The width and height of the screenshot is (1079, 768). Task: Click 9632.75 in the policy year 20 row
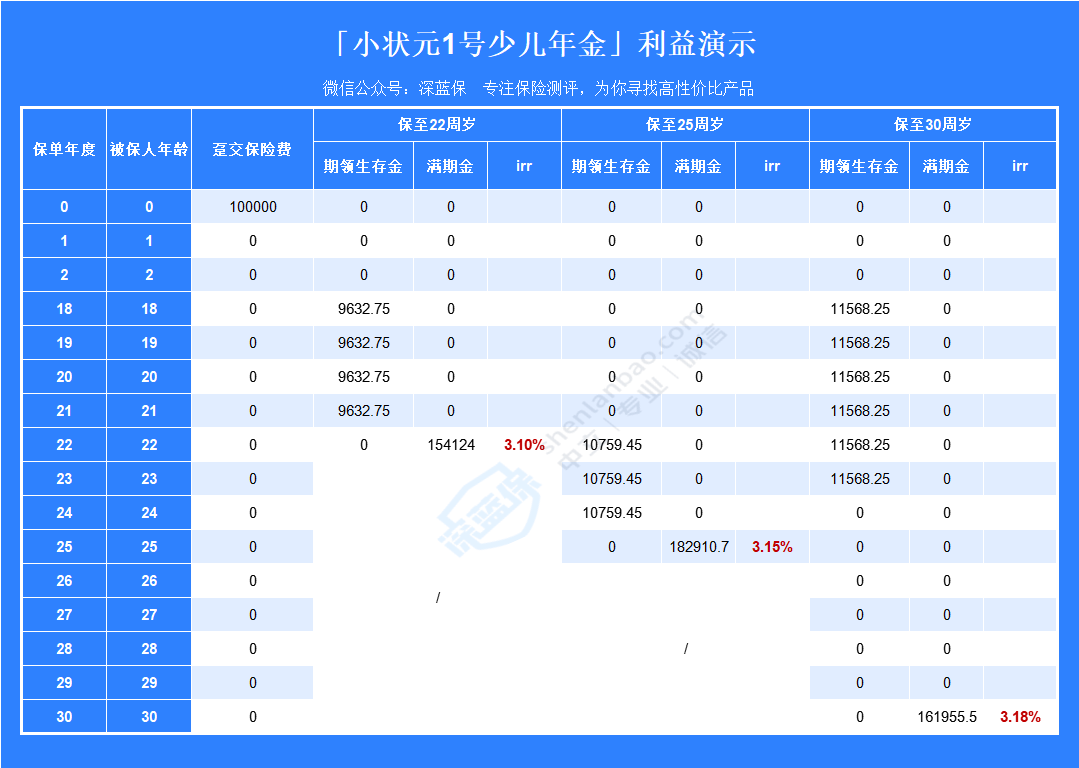[363, 377]
